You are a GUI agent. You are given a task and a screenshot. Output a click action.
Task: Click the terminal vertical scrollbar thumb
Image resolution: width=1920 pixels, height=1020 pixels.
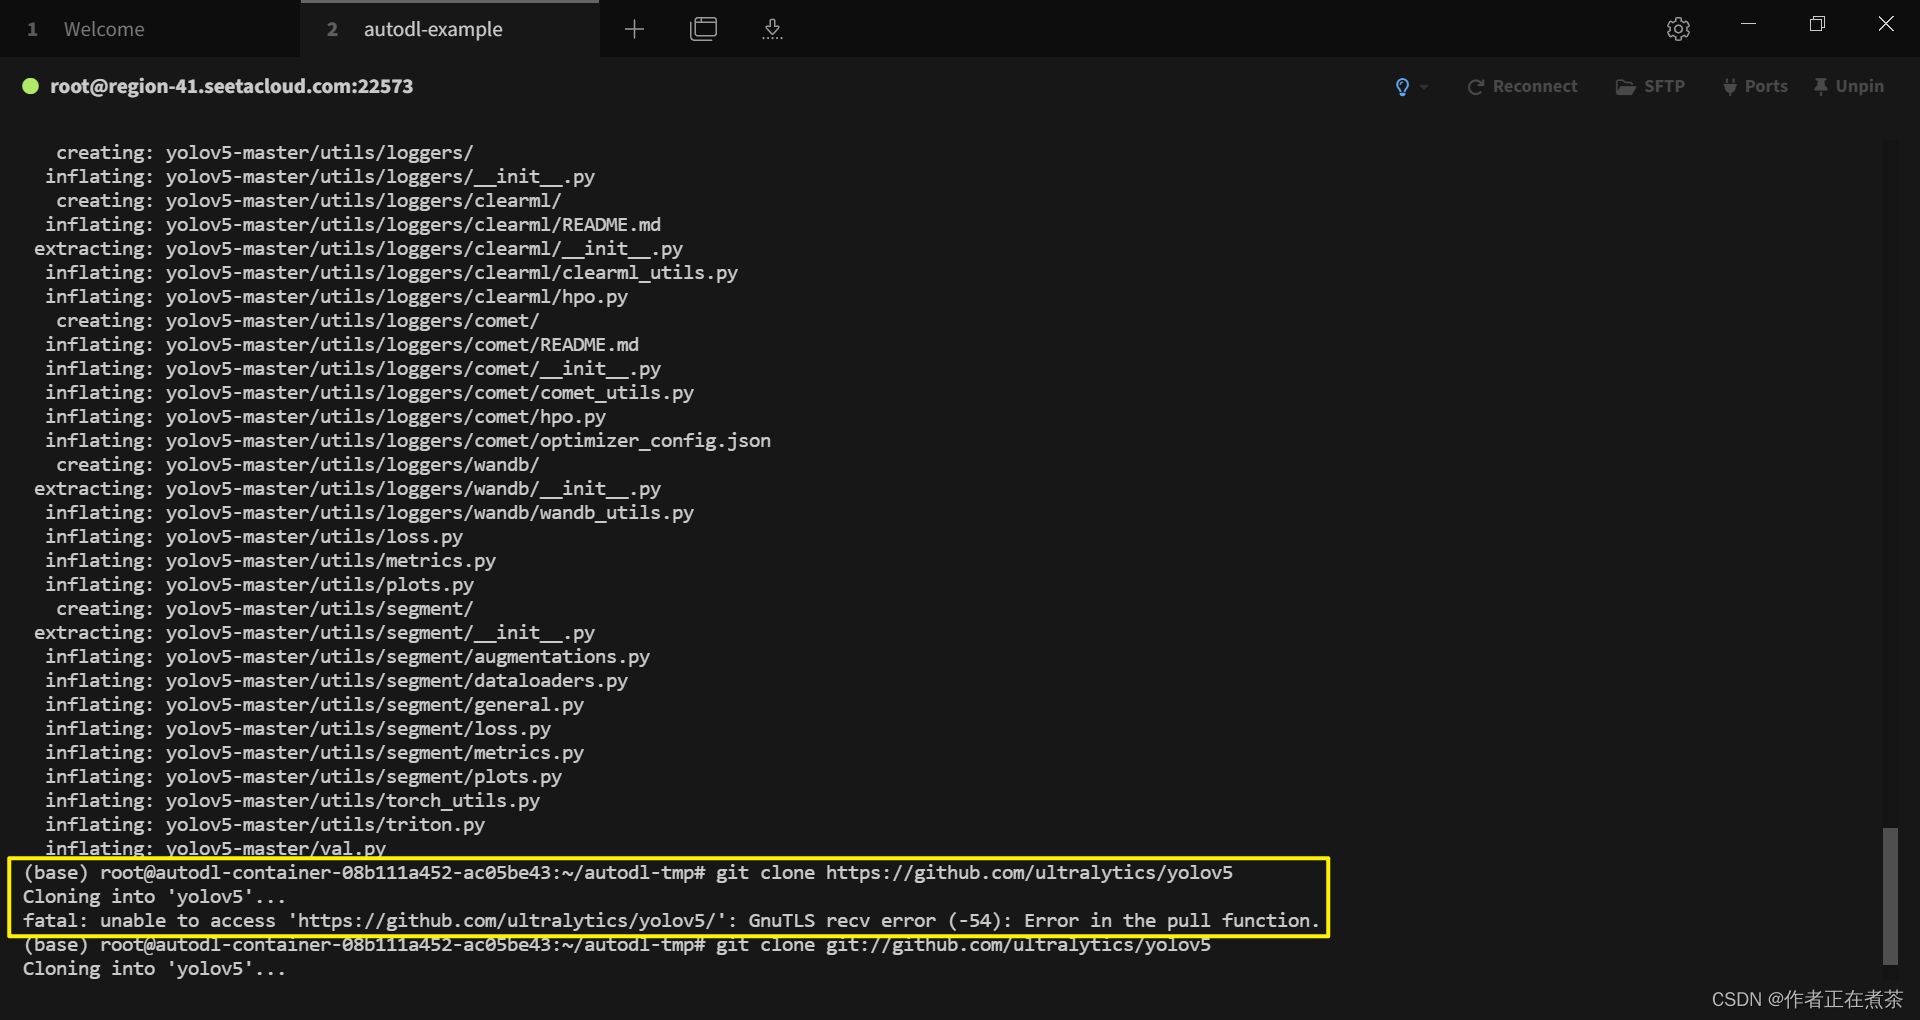[1889, 895]
